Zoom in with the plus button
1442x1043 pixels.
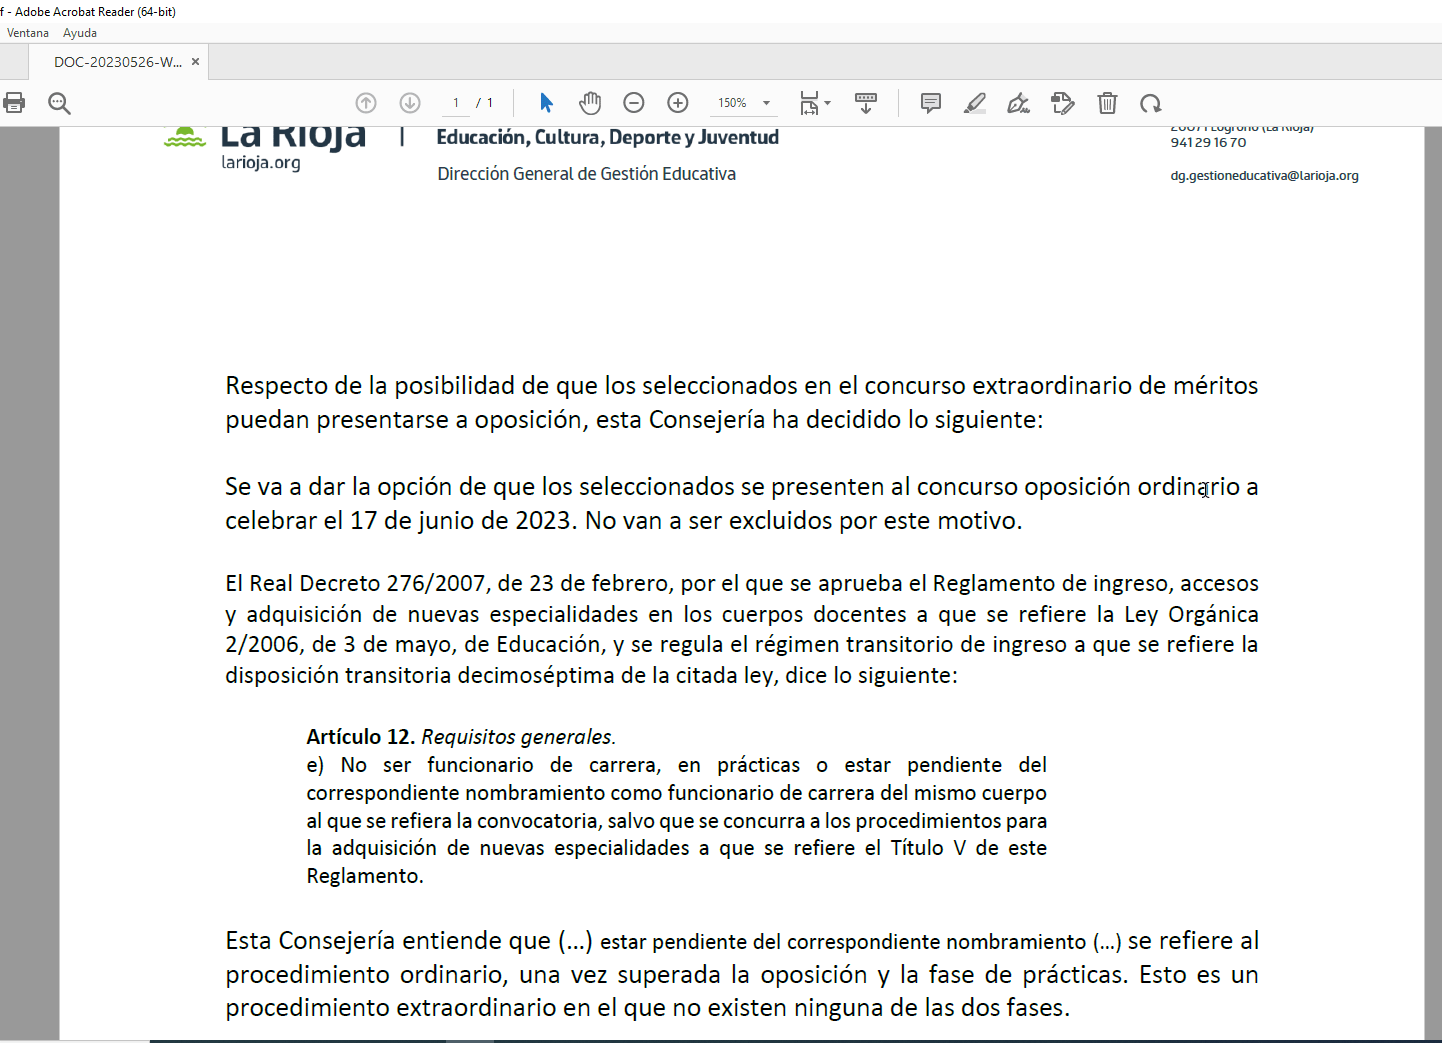pyautogui.click(x=678, y=103)
